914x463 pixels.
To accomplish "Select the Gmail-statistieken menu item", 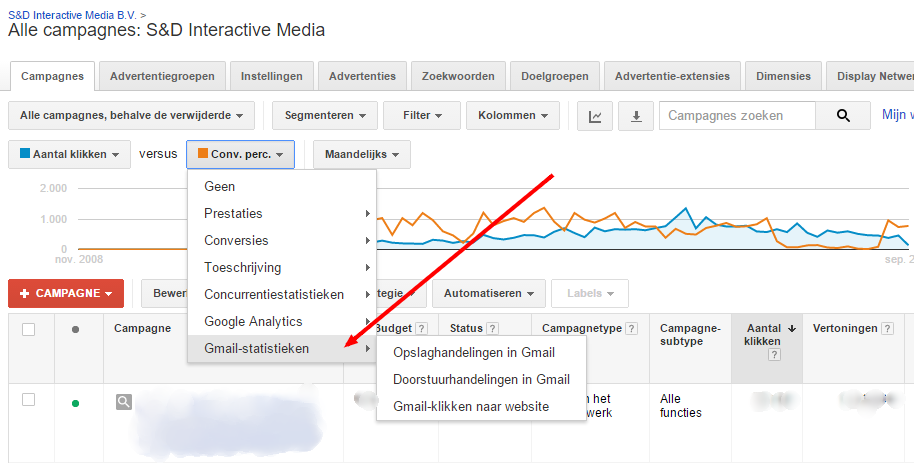I will click(x=282, y=349).
